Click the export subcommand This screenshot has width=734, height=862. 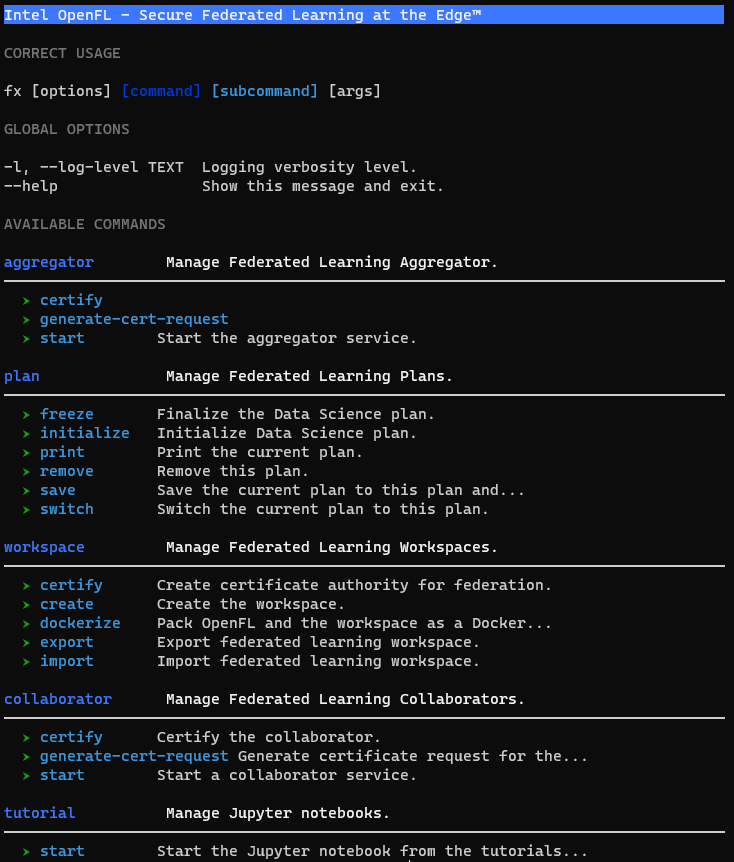[67, 643]
